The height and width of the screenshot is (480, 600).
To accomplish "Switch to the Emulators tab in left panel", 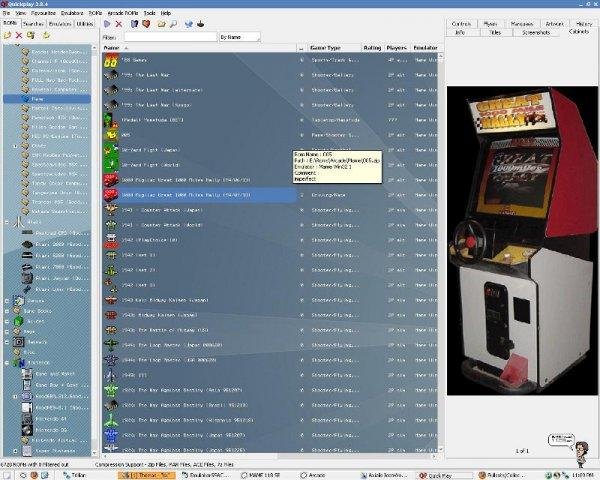I will click(60, 24).
